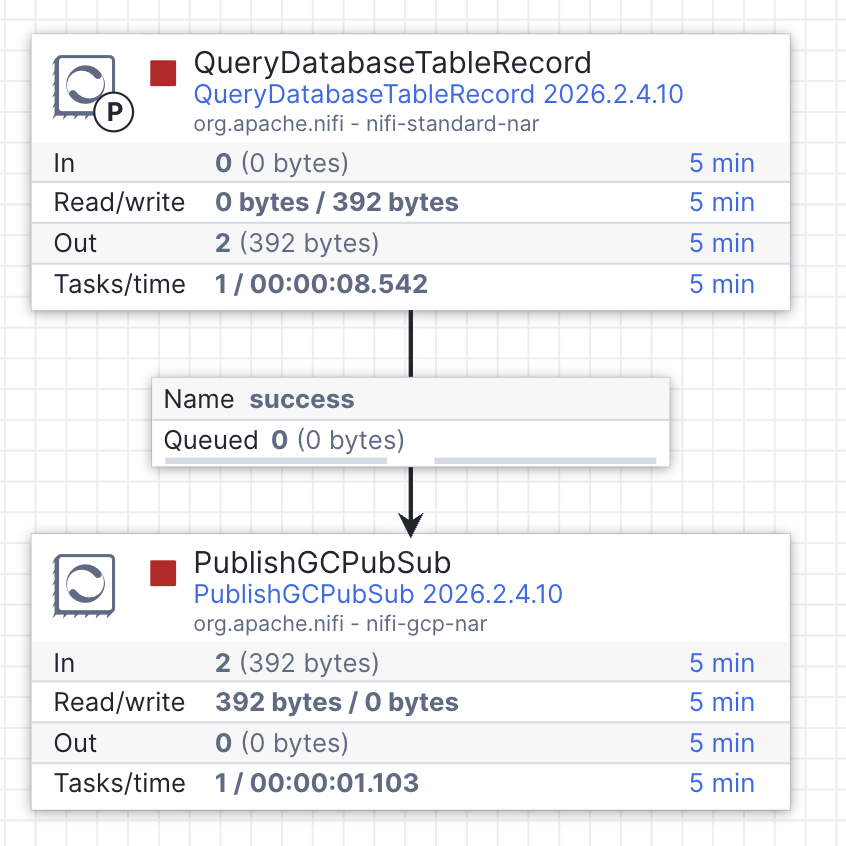Click the Tasks/time row of QueryDatabaseTableRecord
The width and height of the screenshot is (846, 846).
click(410, 284)
